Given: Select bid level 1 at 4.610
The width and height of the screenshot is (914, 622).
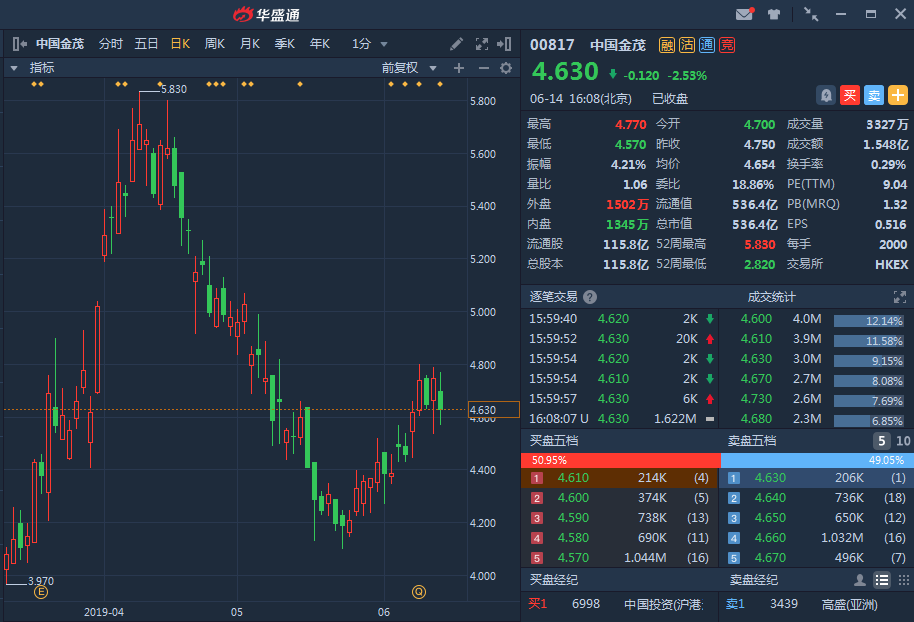Looking at the screenshot, I should pos(620,478).
